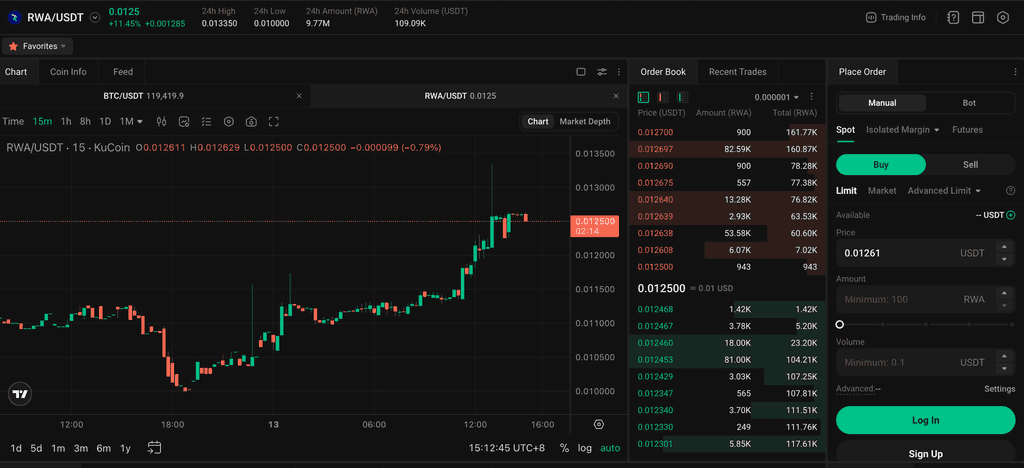Expand the RWA/USDT pair selector dropdown
The width and height of the screenshot is (1024, 468).
tap(95, 18)
